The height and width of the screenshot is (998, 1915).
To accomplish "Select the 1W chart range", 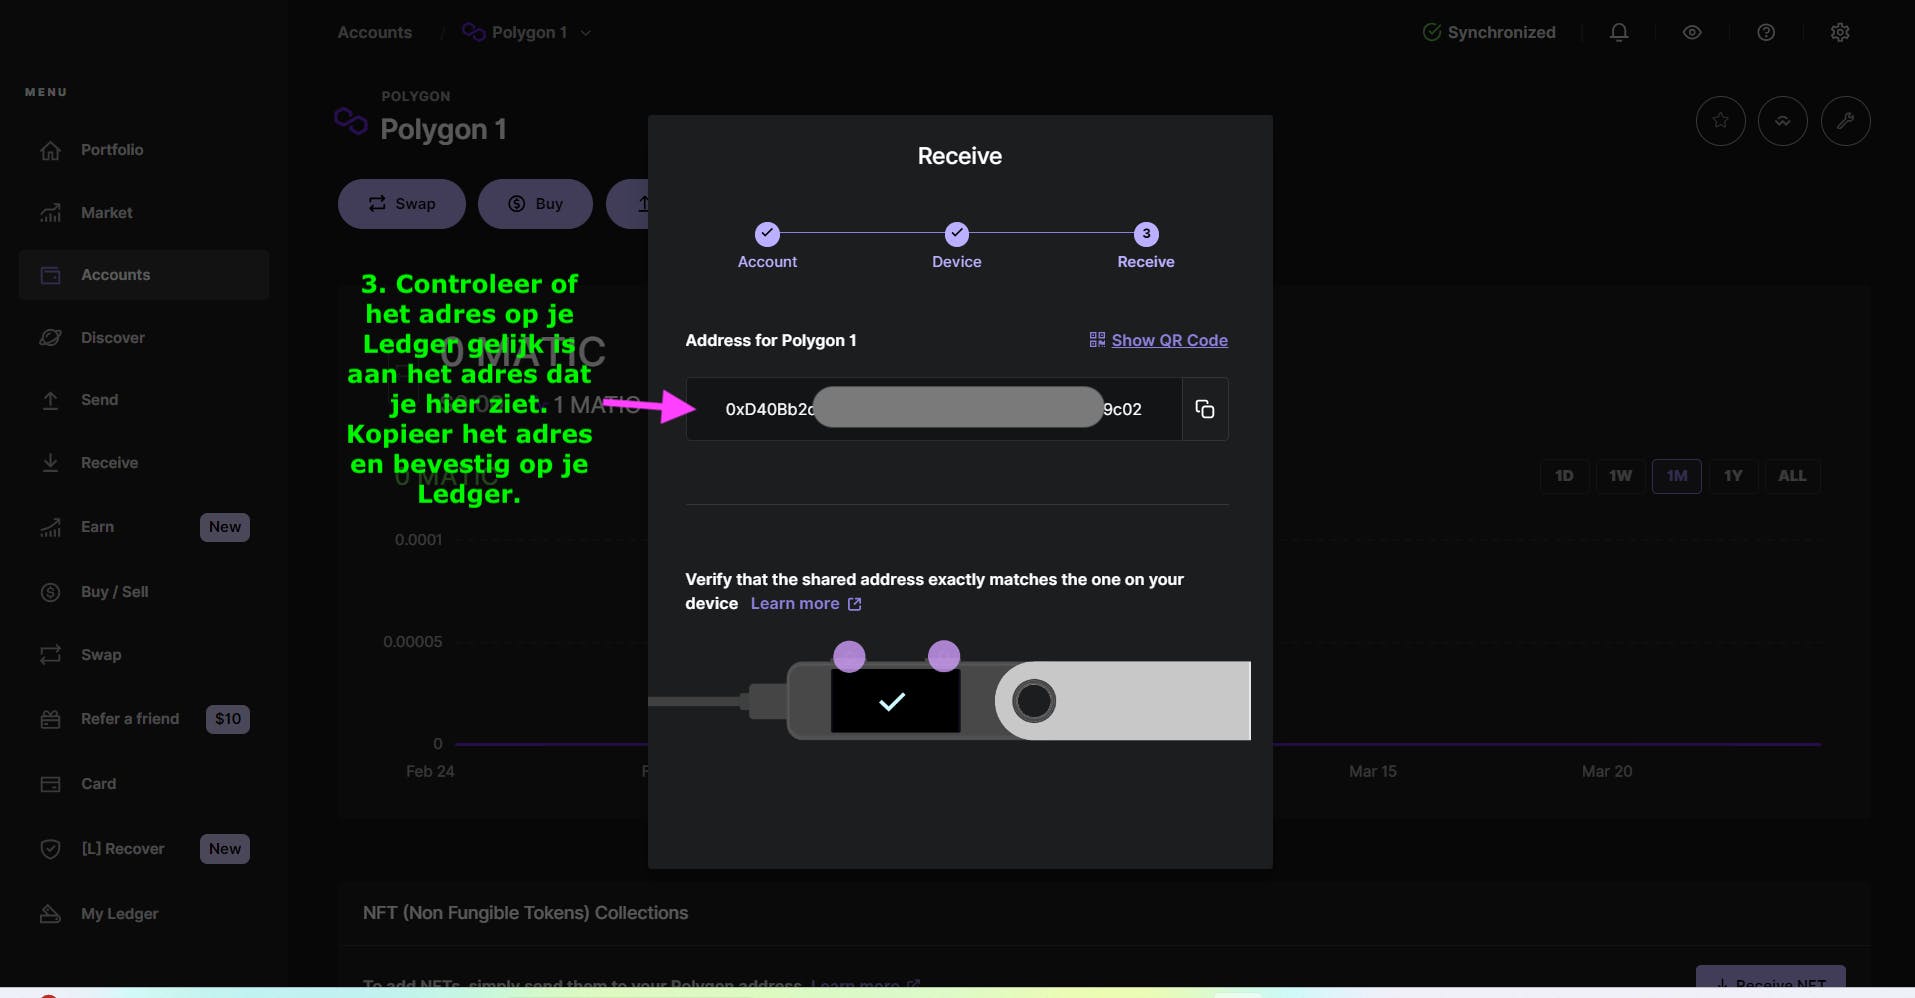I will tap(1620, 476).
